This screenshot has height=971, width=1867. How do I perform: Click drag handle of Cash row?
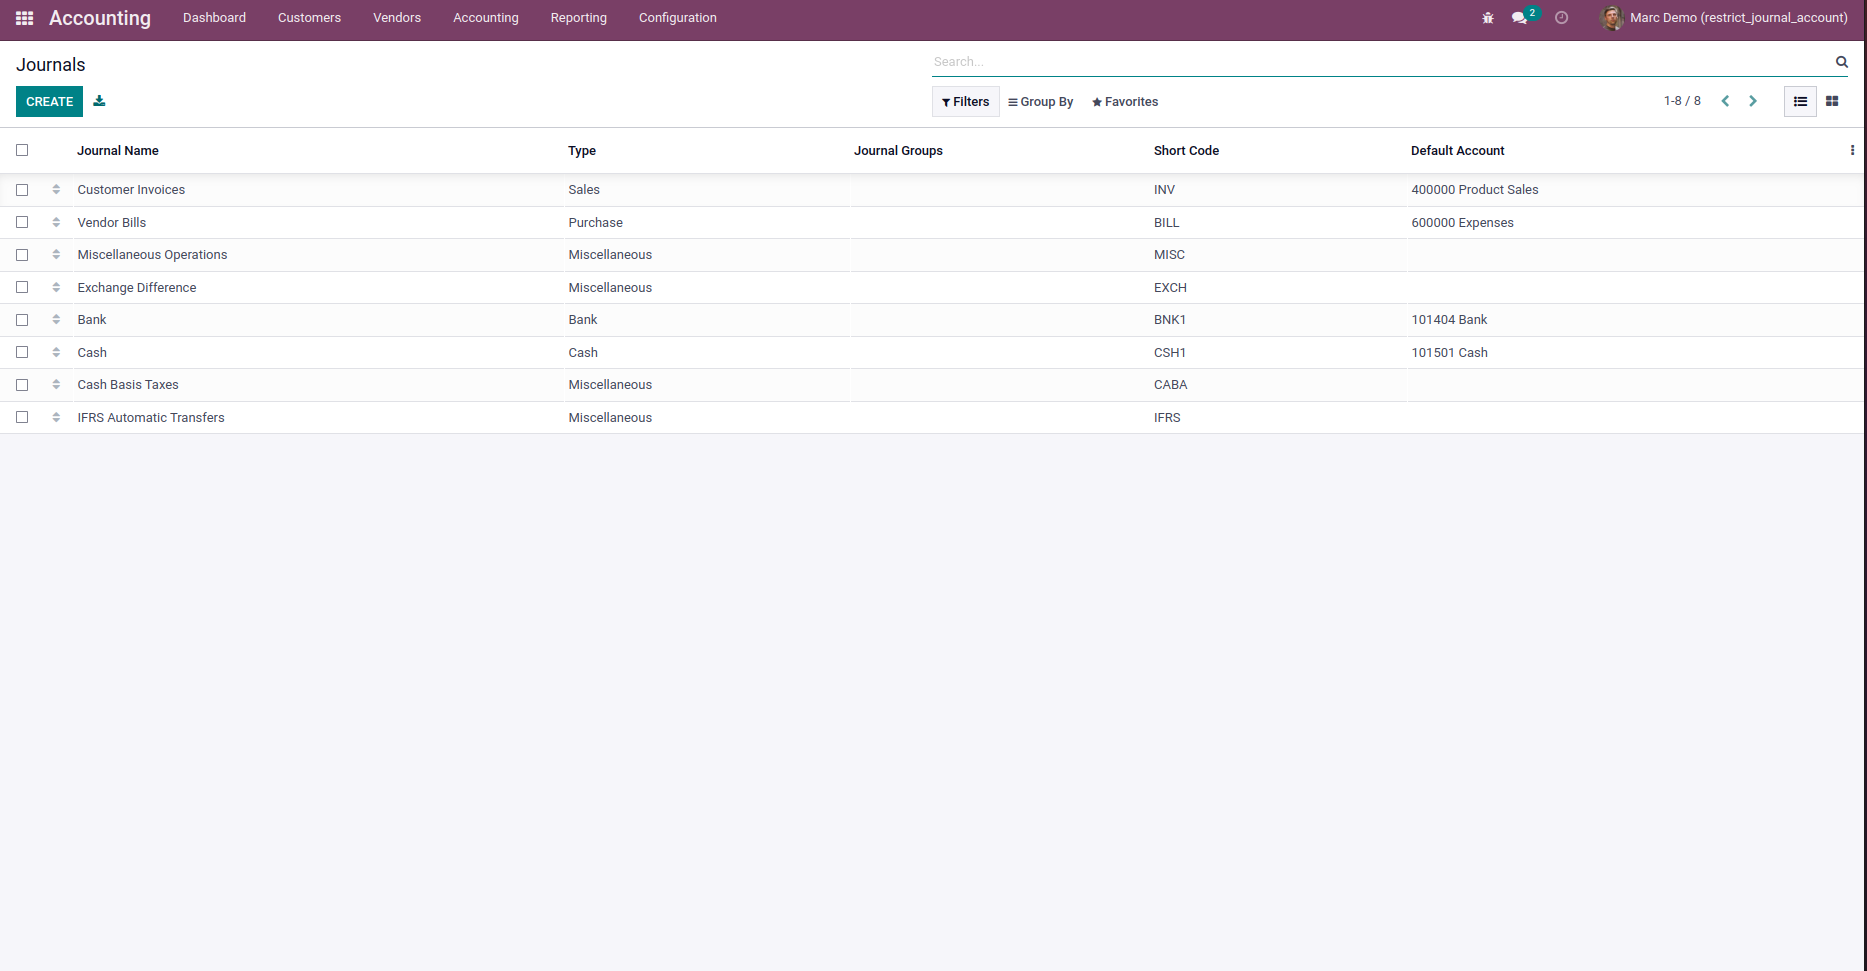(x=56, y=352)
